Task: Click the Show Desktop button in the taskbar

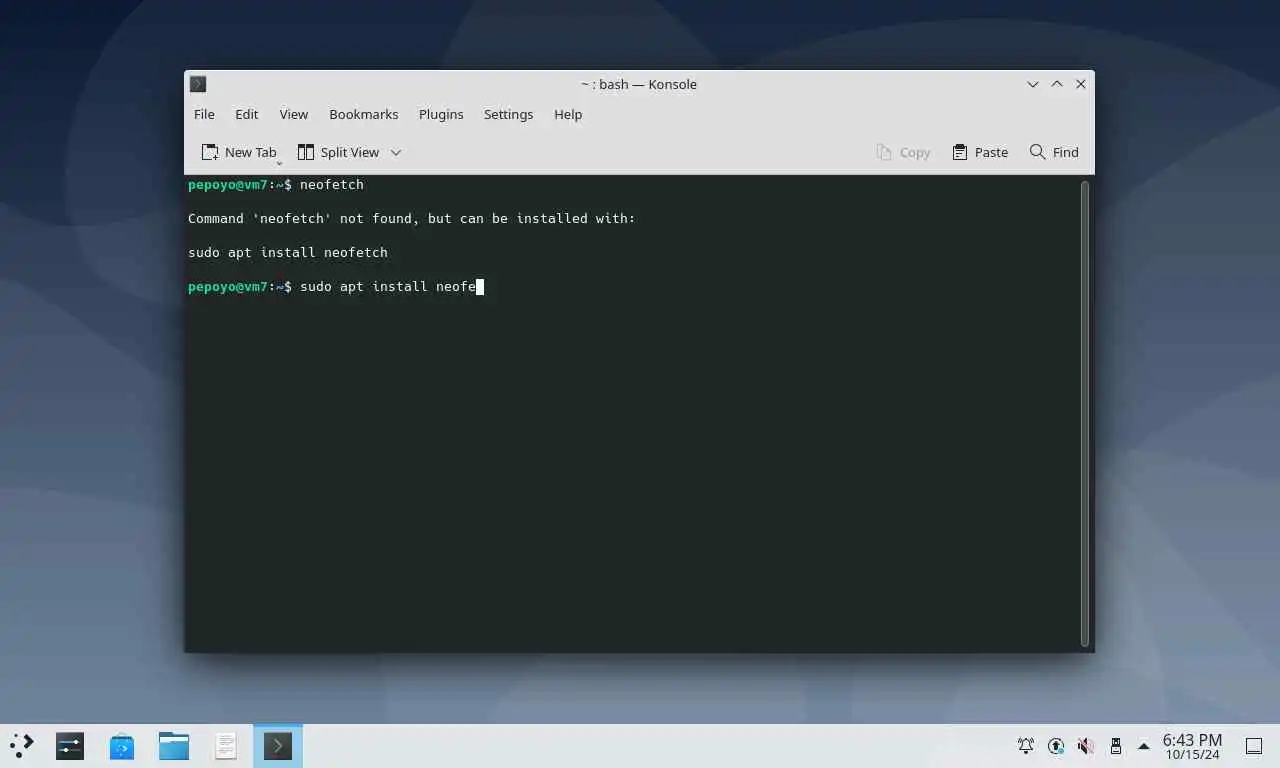Action: pos(1253,745)
